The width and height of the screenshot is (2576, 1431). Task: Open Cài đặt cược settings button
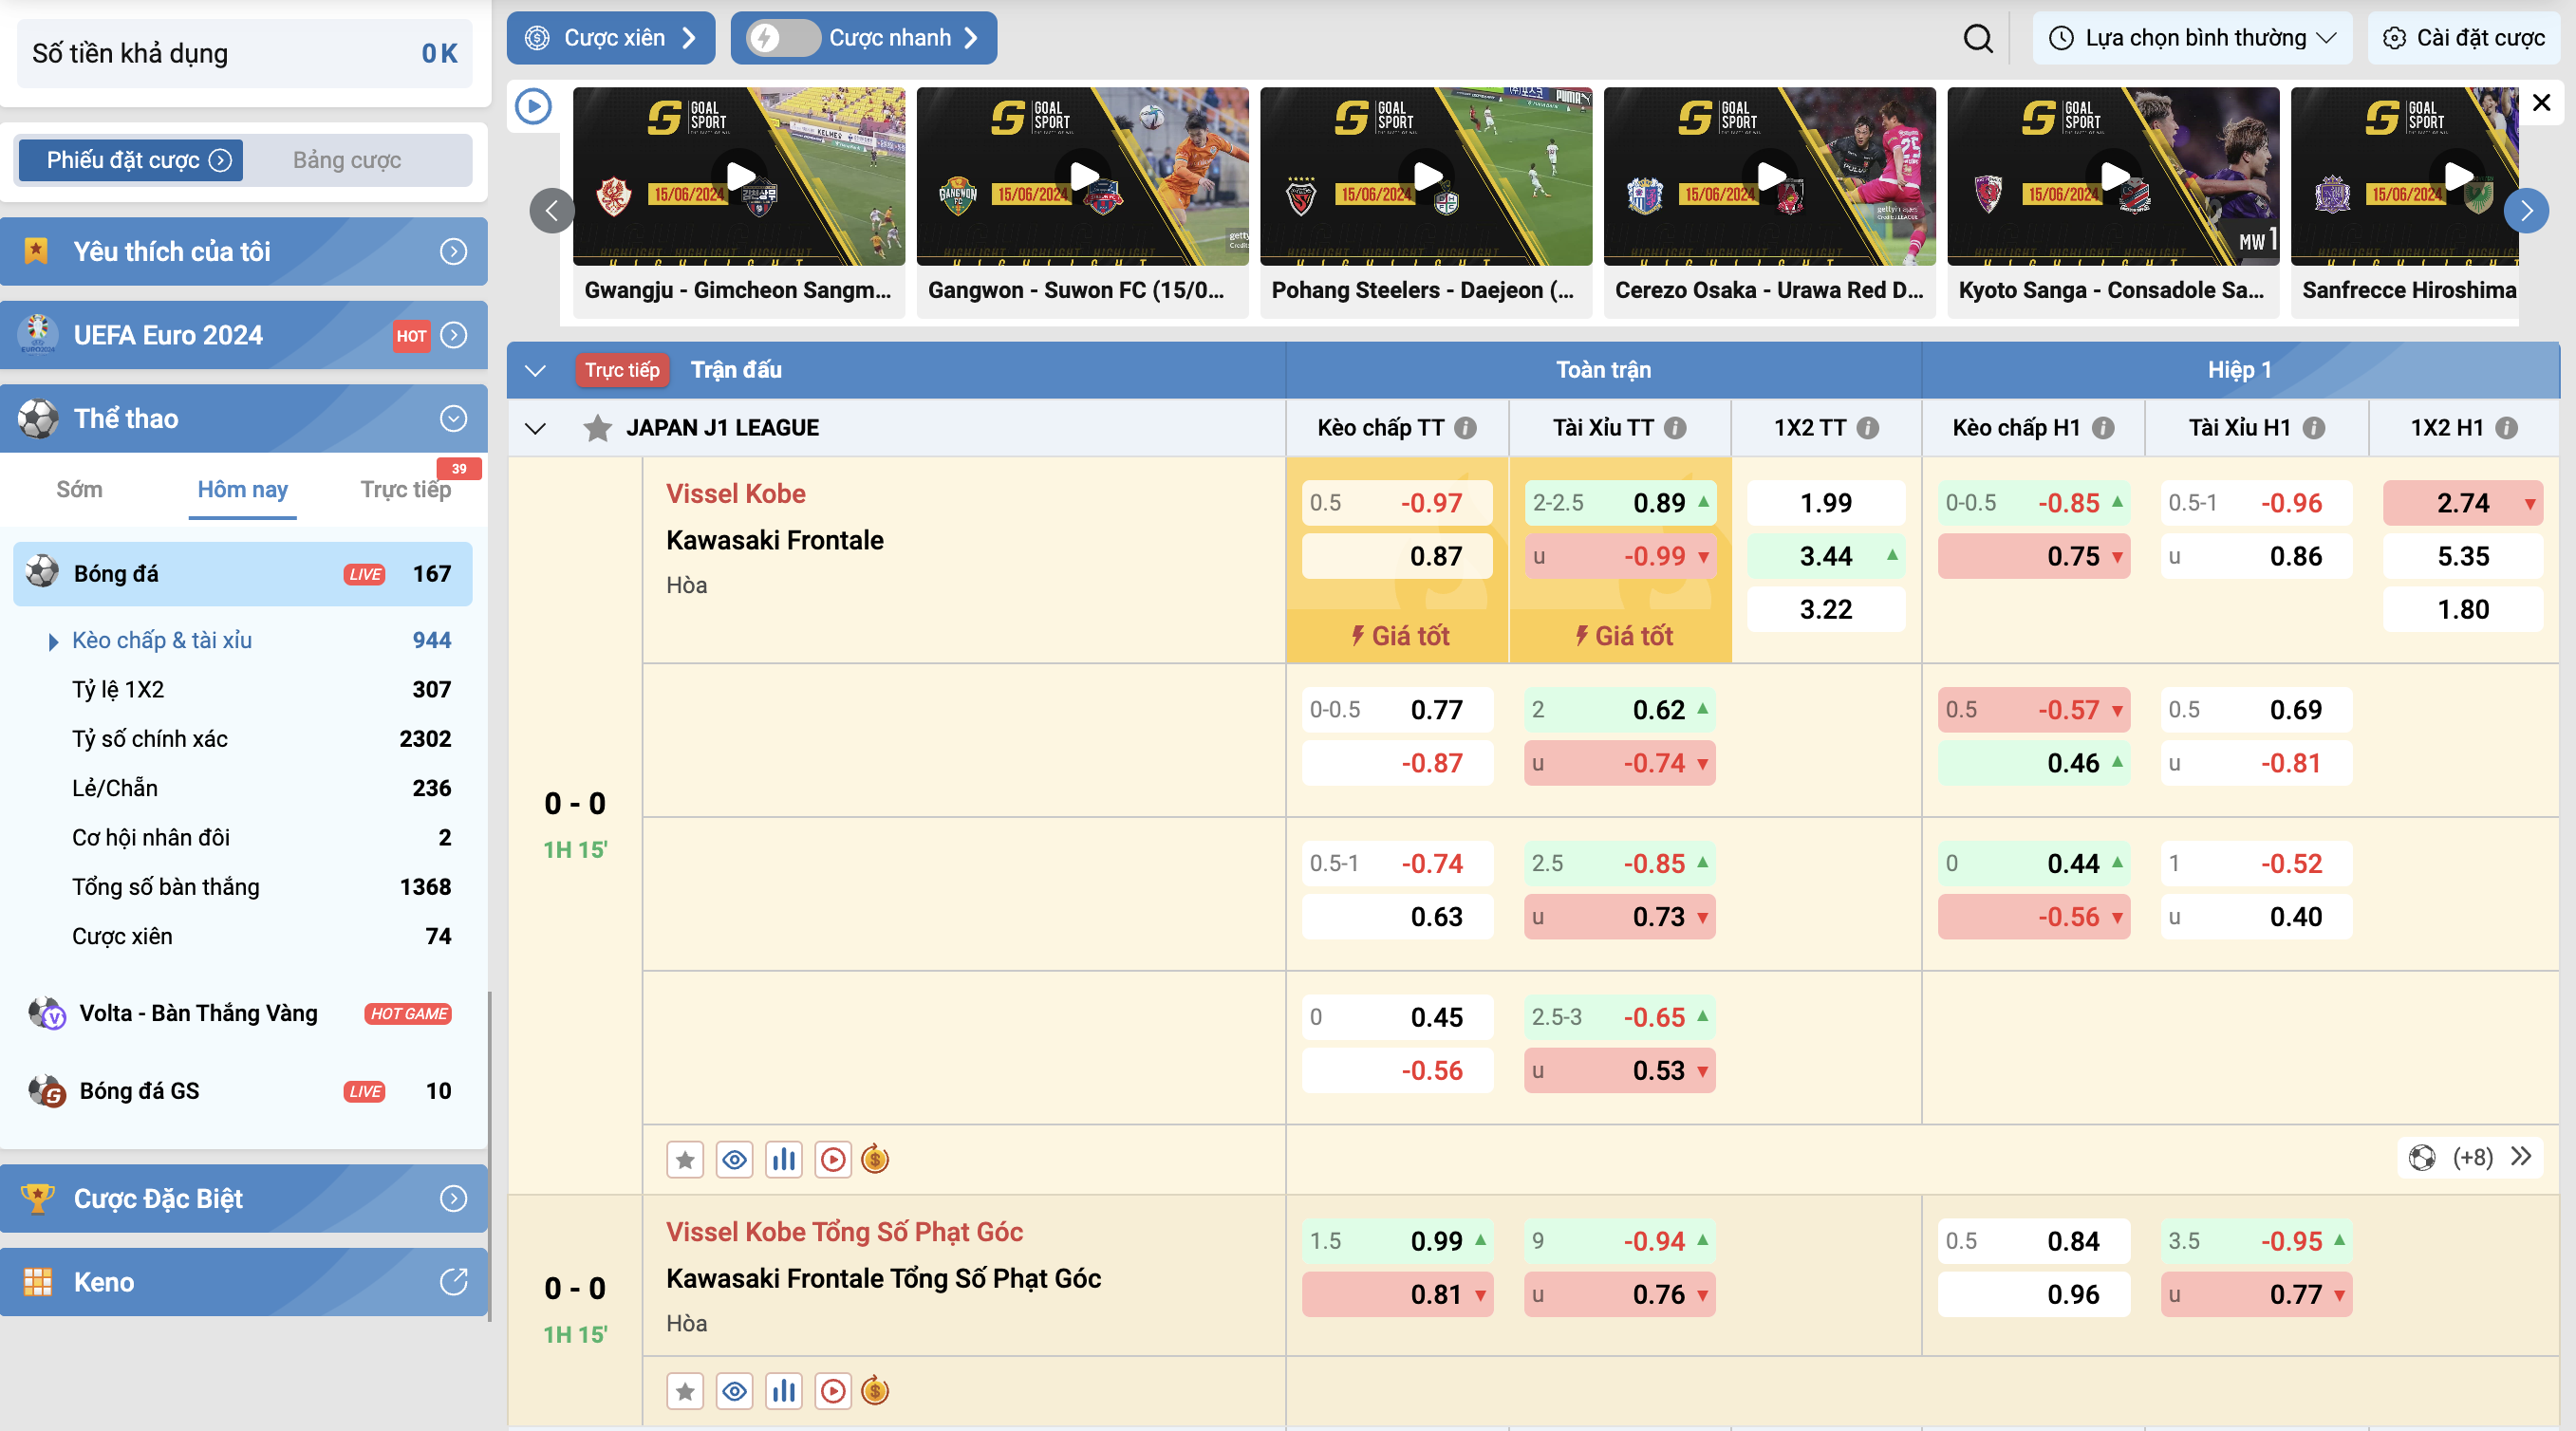pos(2464,38)
